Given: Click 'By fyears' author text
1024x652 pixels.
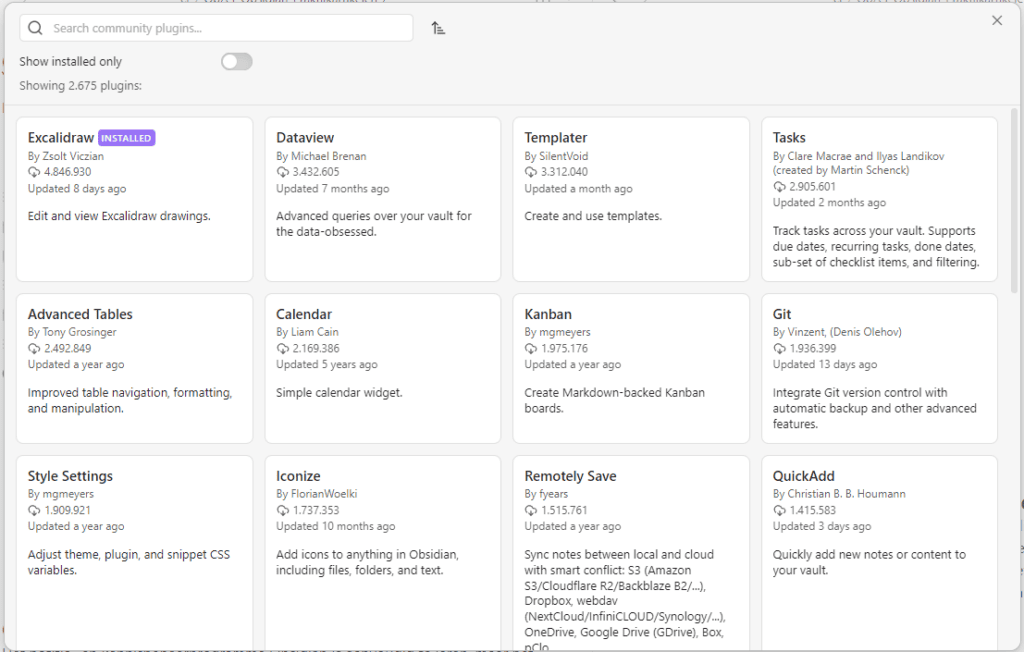Looking at the screenshot, I should click(x=546, y=494).
